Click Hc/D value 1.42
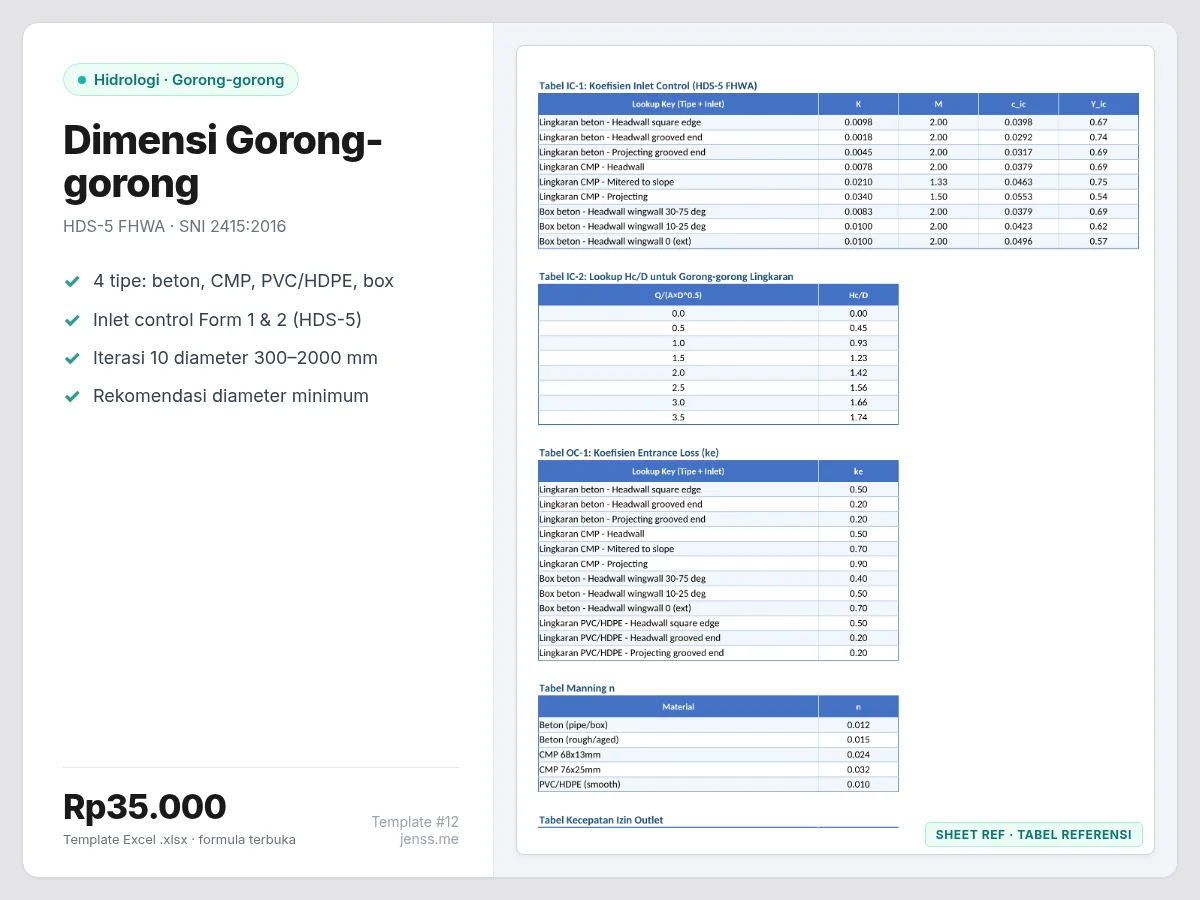Viewport: 1200px width, 900px height. click(858, 373)
